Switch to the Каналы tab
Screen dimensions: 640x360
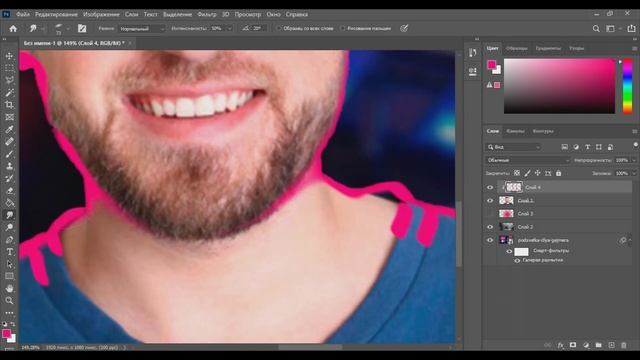tap(515, 131)
